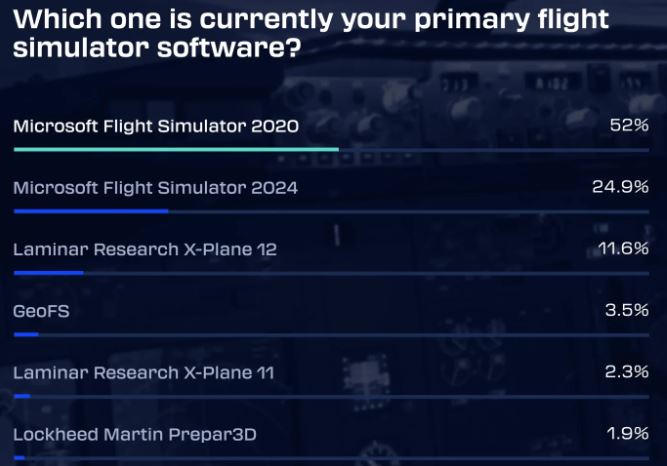Select Laminar Research X-Plane 11 option
667x466 pixels.
[143, 373]
